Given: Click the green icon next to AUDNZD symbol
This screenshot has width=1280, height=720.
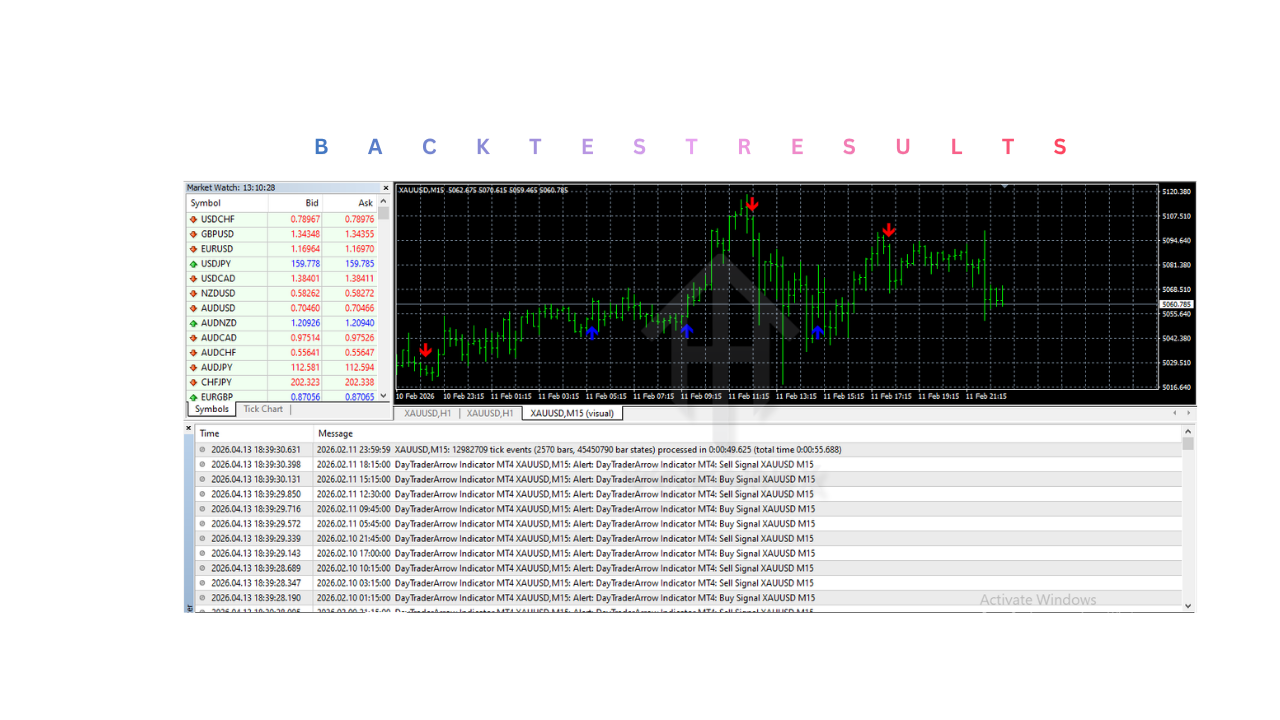Looking at the screenshot, I should point(193,322).
